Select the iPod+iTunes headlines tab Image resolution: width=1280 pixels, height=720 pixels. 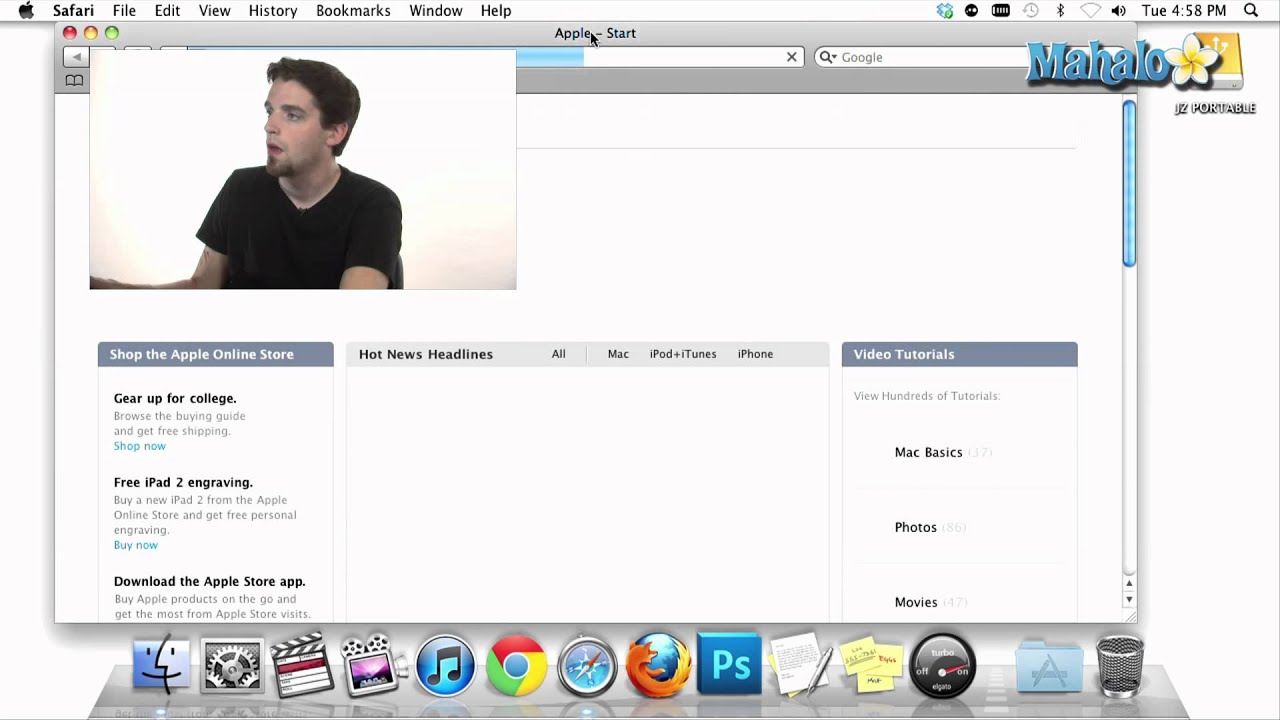(x=683, y=354)
